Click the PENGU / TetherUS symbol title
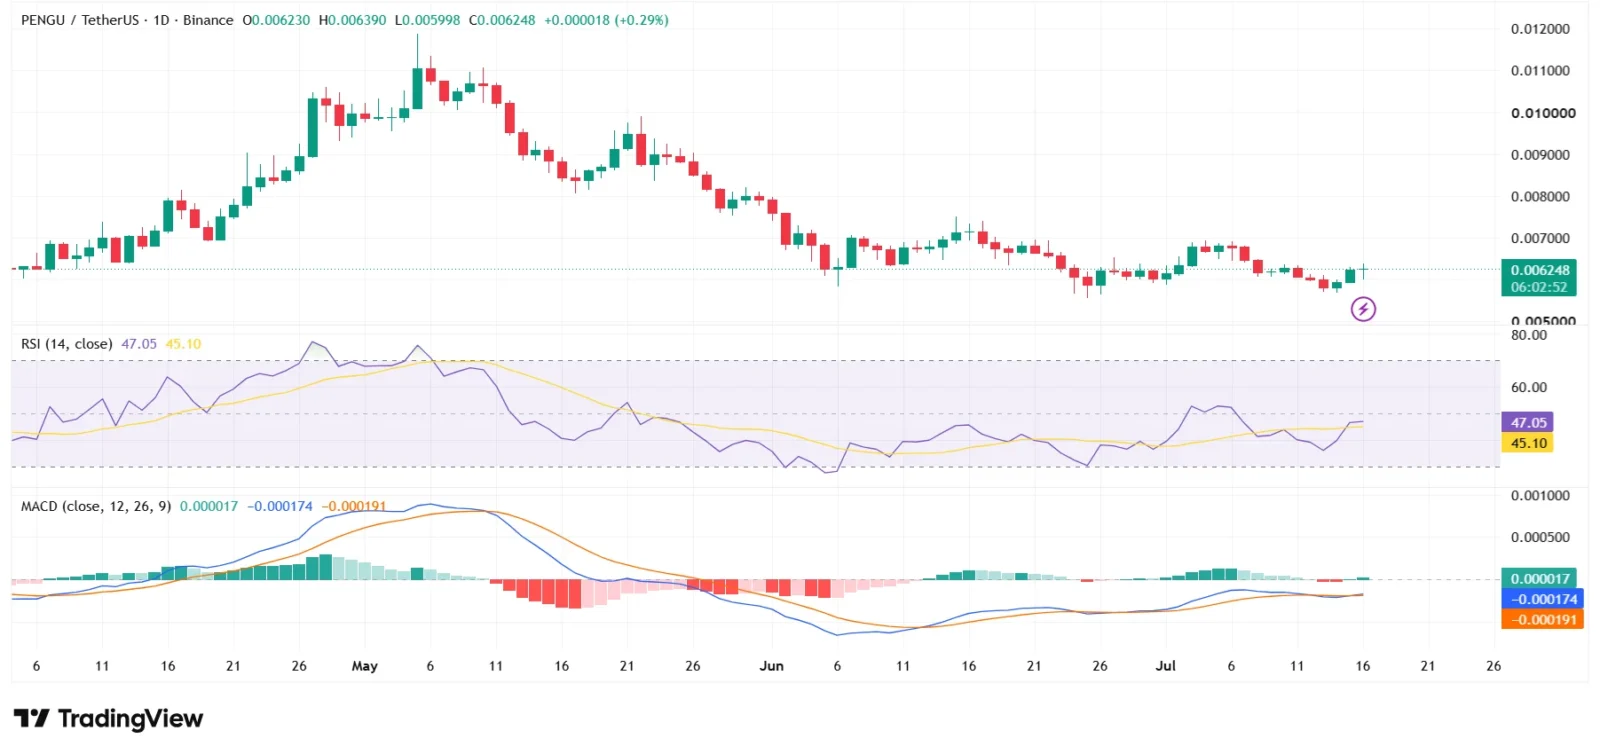The image size is (1600, 754). coord(80,20)
